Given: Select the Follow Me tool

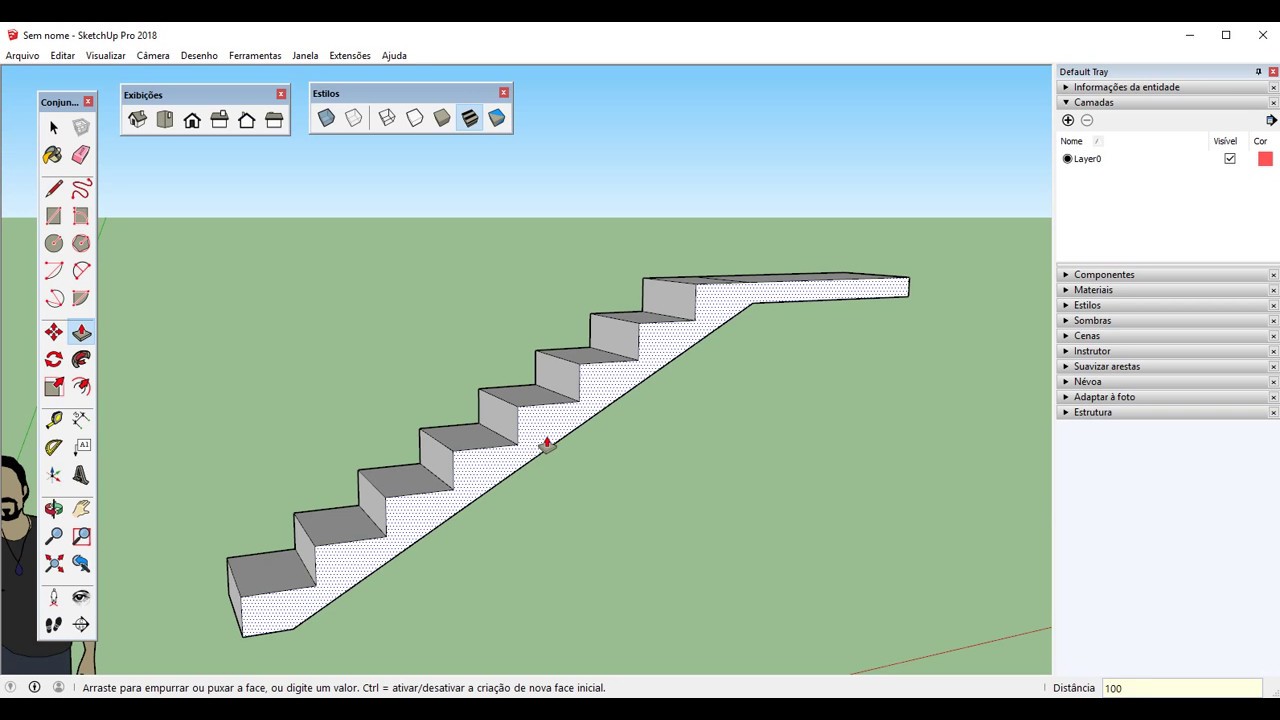Looking at the screenshot, I should pyautogui.click(x=81, y=359).
